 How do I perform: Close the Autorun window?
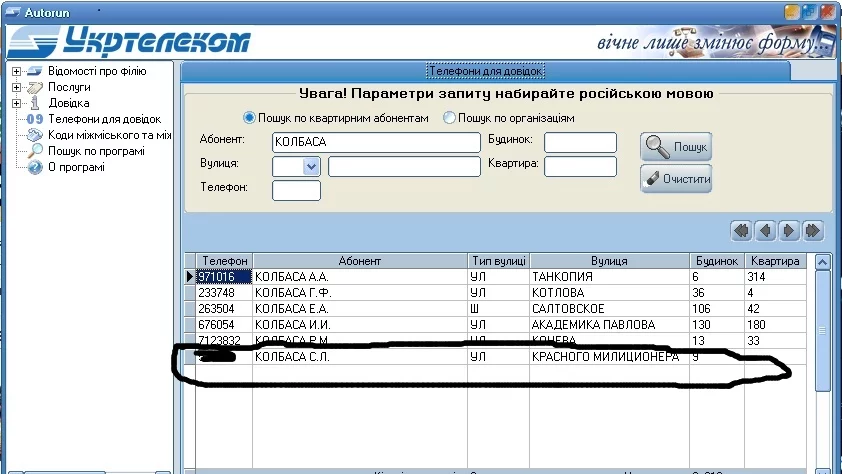pos(828,12)
